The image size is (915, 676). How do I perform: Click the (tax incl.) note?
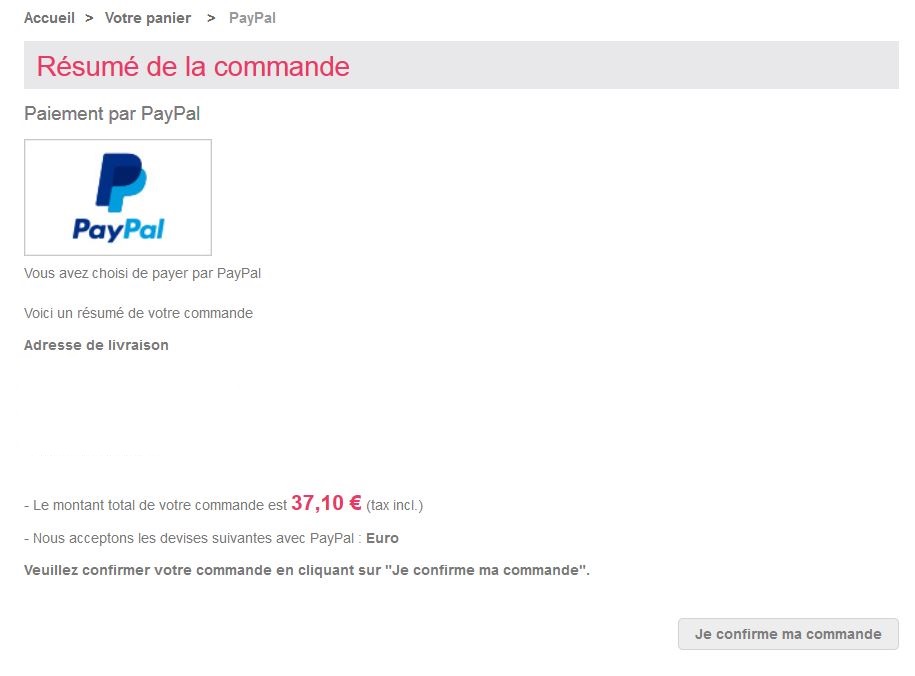[x=394, y=505]
